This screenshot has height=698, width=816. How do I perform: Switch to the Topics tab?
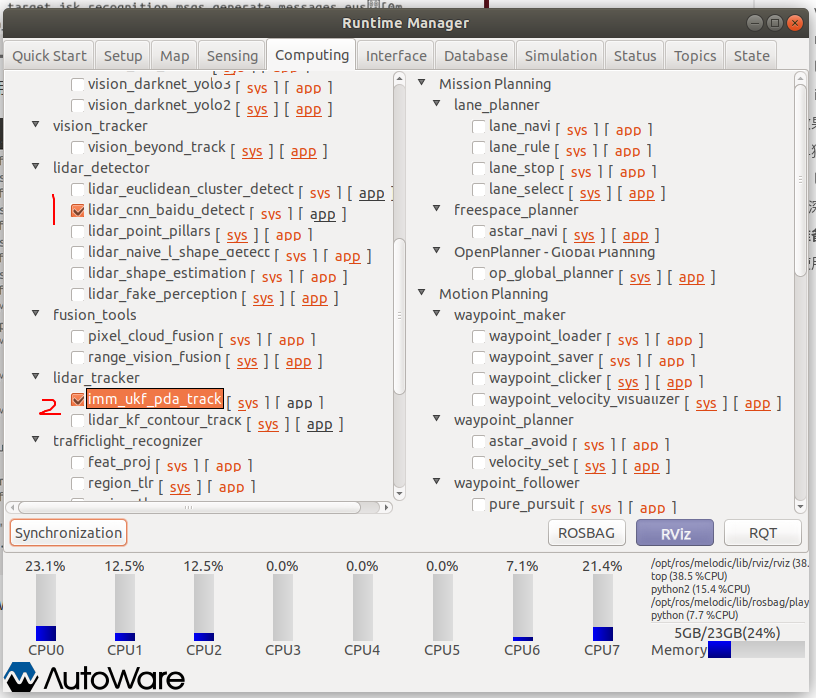coord(695,56)
